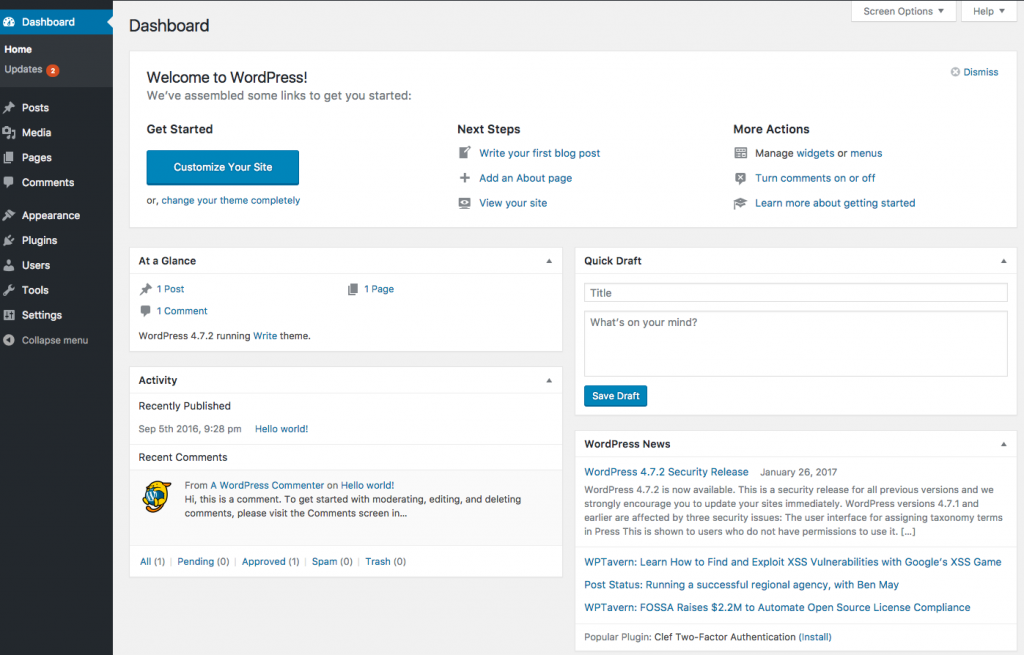
Task: Click the Plugins plug icon
Action: tap(9, 240)
